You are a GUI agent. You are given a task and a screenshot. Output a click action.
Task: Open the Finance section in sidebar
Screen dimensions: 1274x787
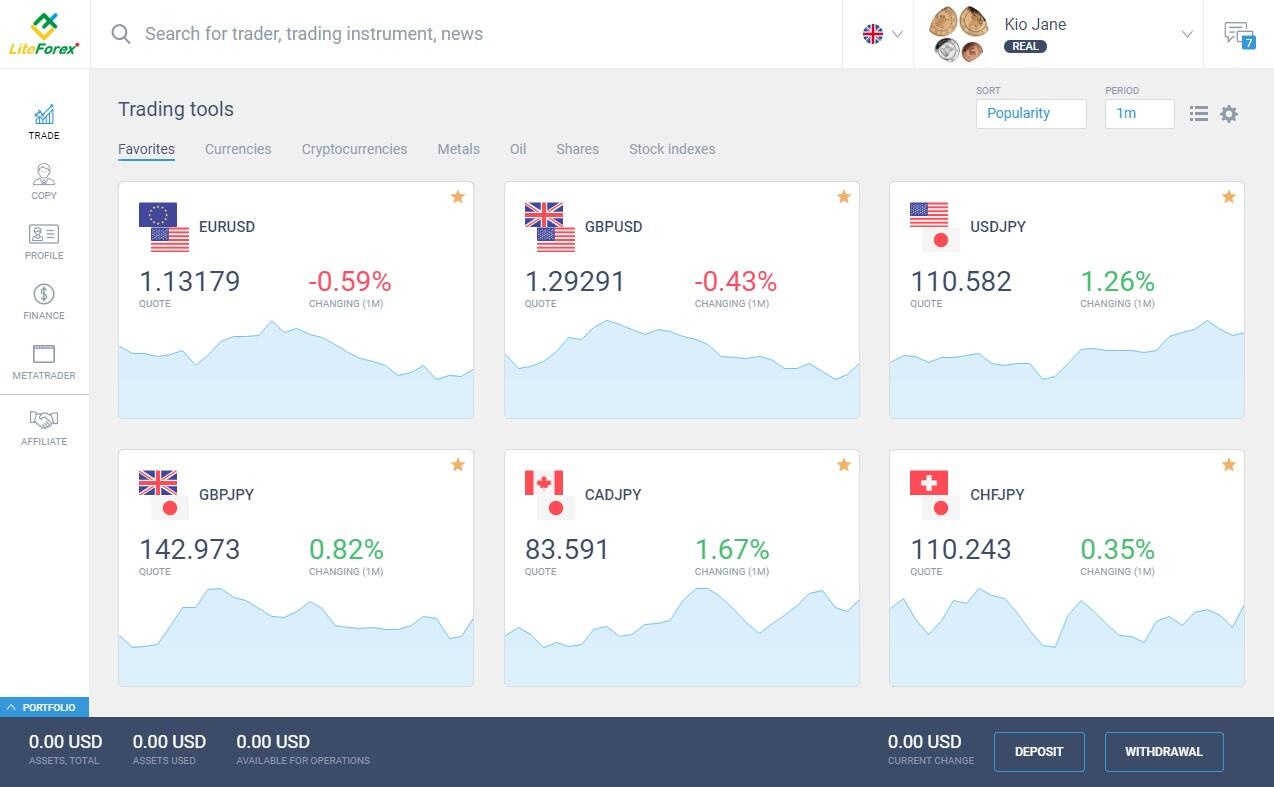click(x=44, y=302)
